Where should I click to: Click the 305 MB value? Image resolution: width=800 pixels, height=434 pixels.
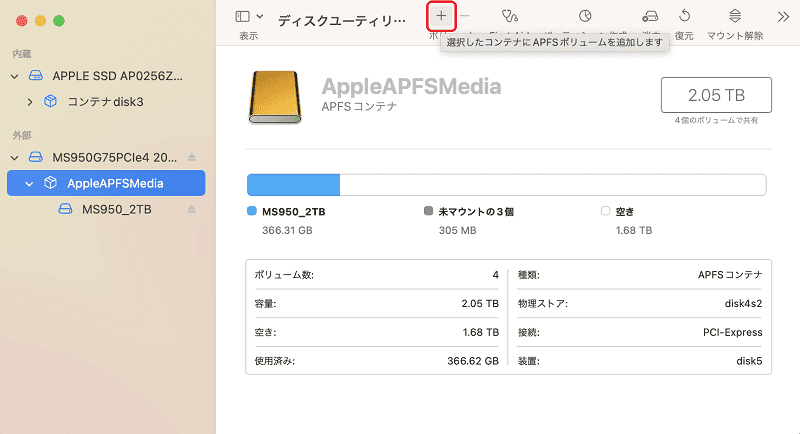pos(458,231)
